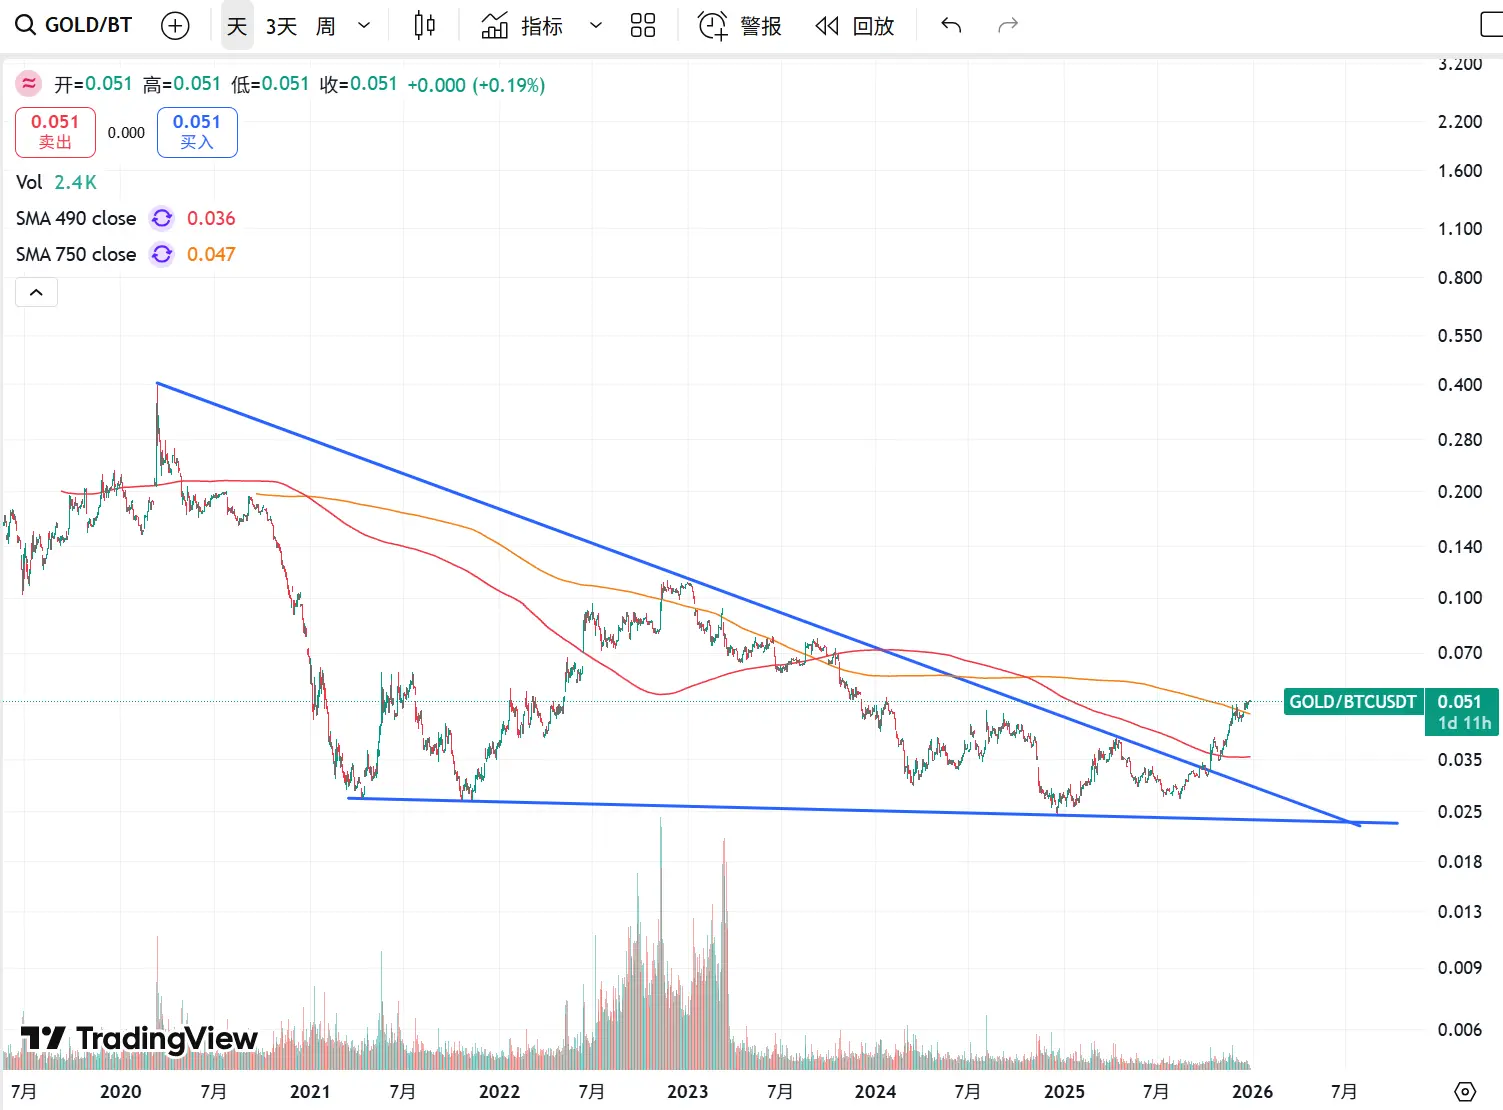Switch to the 周 weekly timeframe
Viewport: 1503px width, 1110px height.
click(x=326, y=26)
